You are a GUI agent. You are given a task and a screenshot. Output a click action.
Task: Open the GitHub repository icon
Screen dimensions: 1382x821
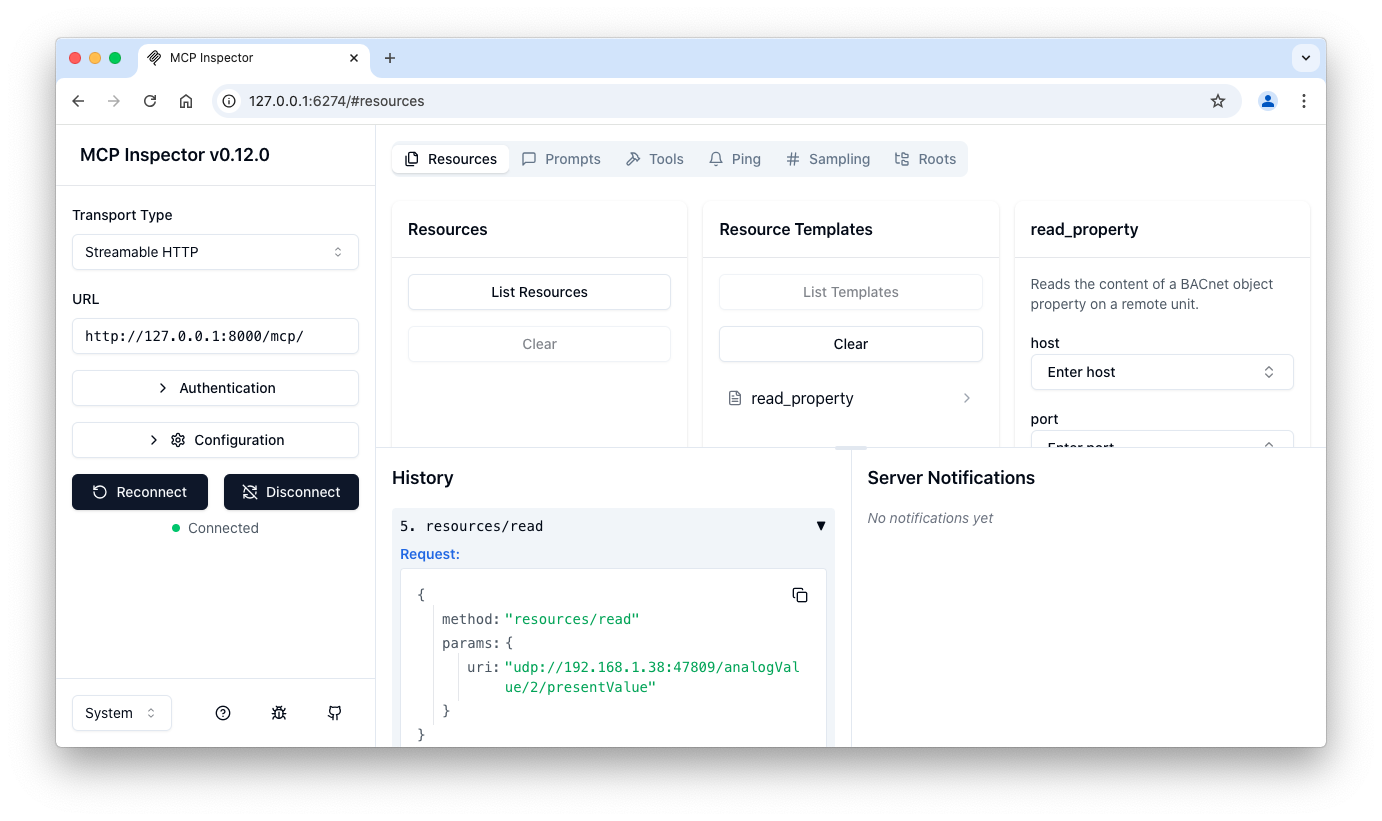335,713
